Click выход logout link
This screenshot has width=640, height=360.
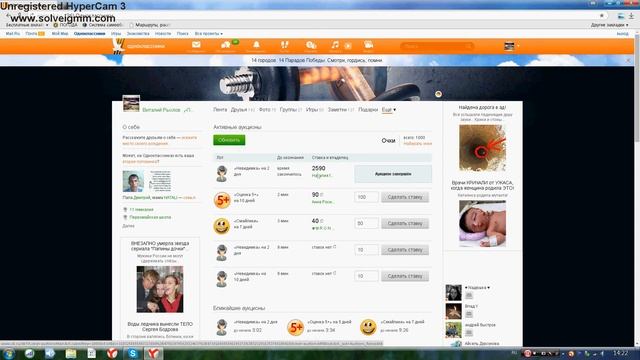click(623, 34)
